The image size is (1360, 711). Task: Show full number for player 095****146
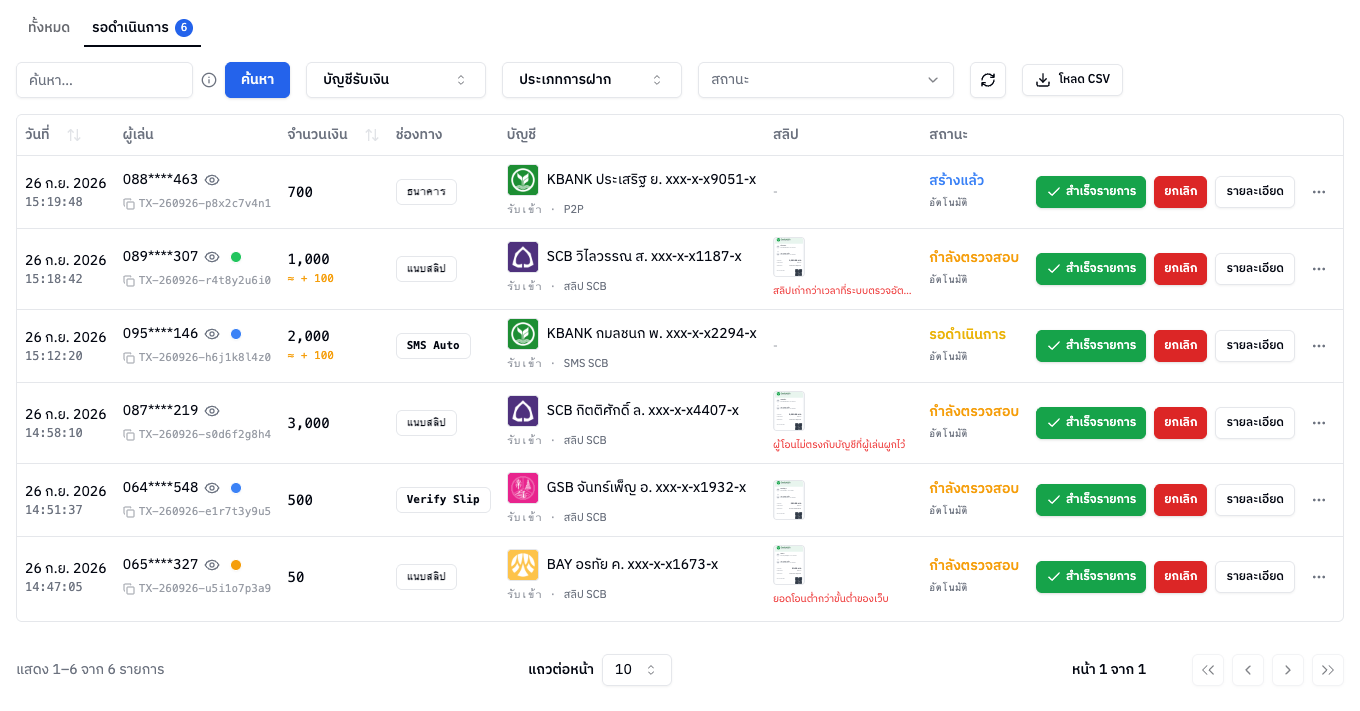(x=212, y=334)
